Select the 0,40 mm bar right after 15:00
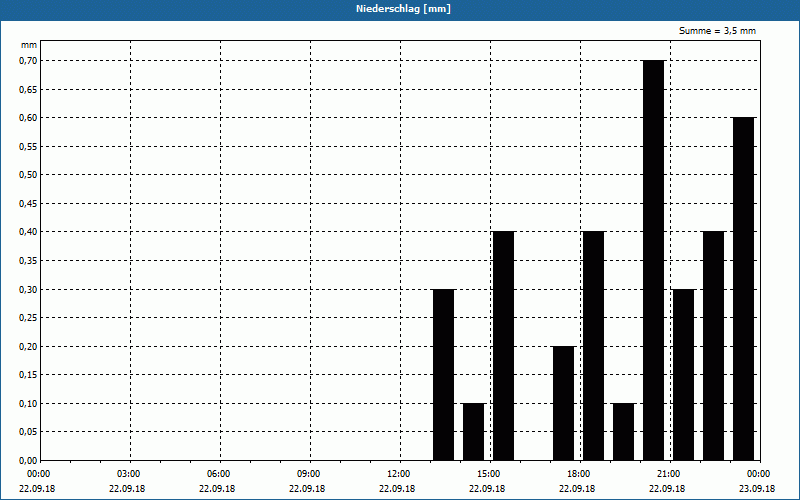Screen dimensions: 800x500 tap(504, 346)
